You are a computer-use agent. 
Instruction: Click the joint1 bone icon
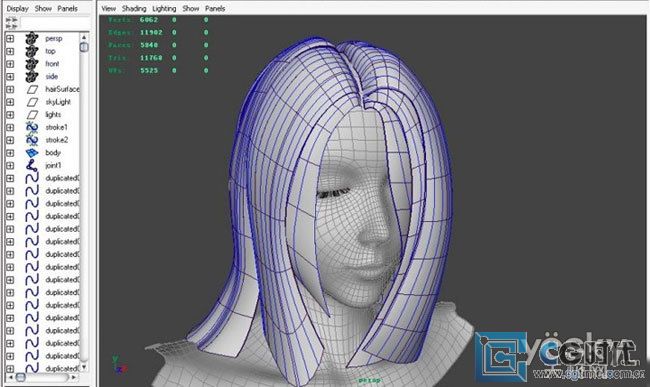tap(32, 166)
